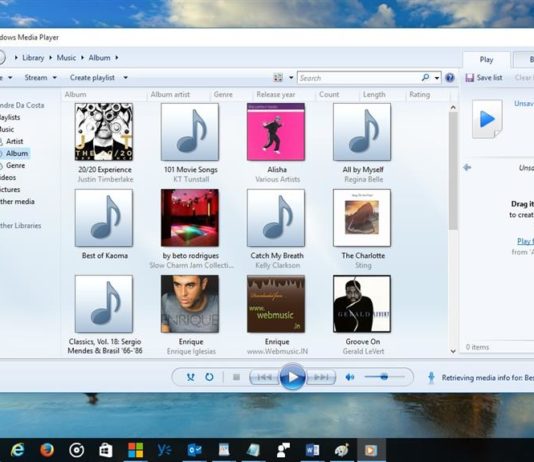Select Artist in the navigation pane

14,141
